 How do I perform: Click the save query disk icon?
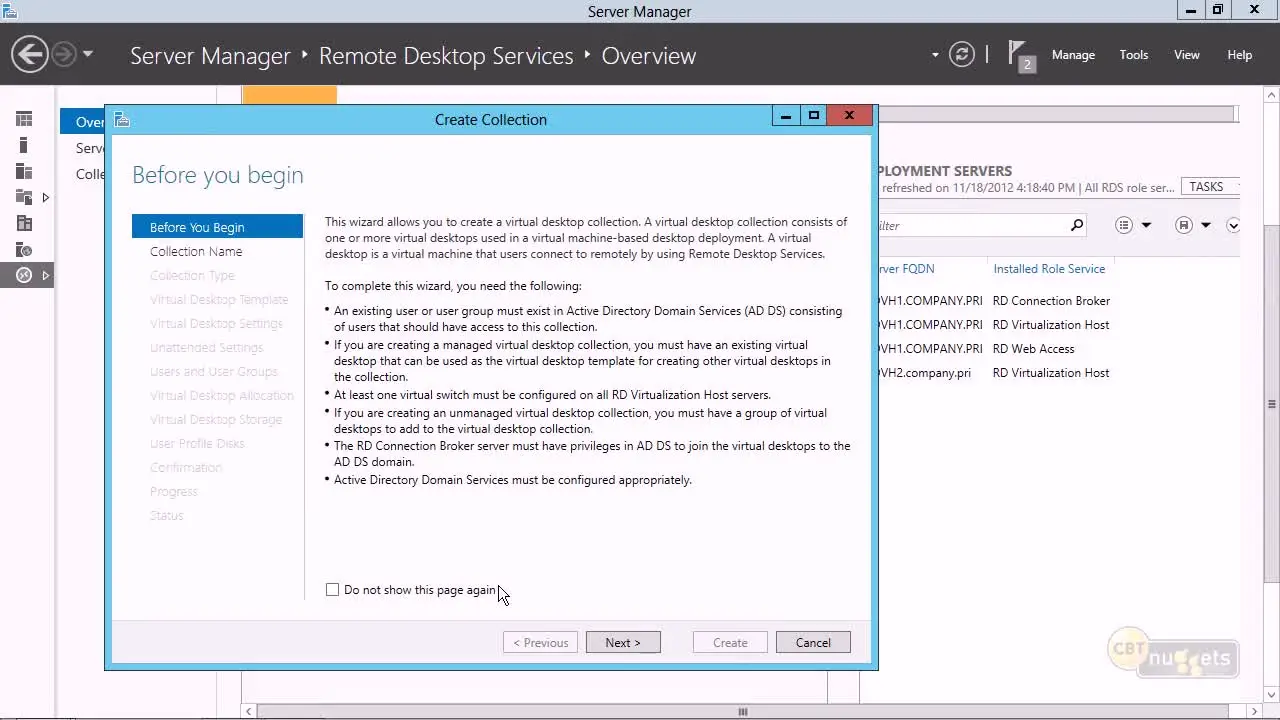(1184, 225)
